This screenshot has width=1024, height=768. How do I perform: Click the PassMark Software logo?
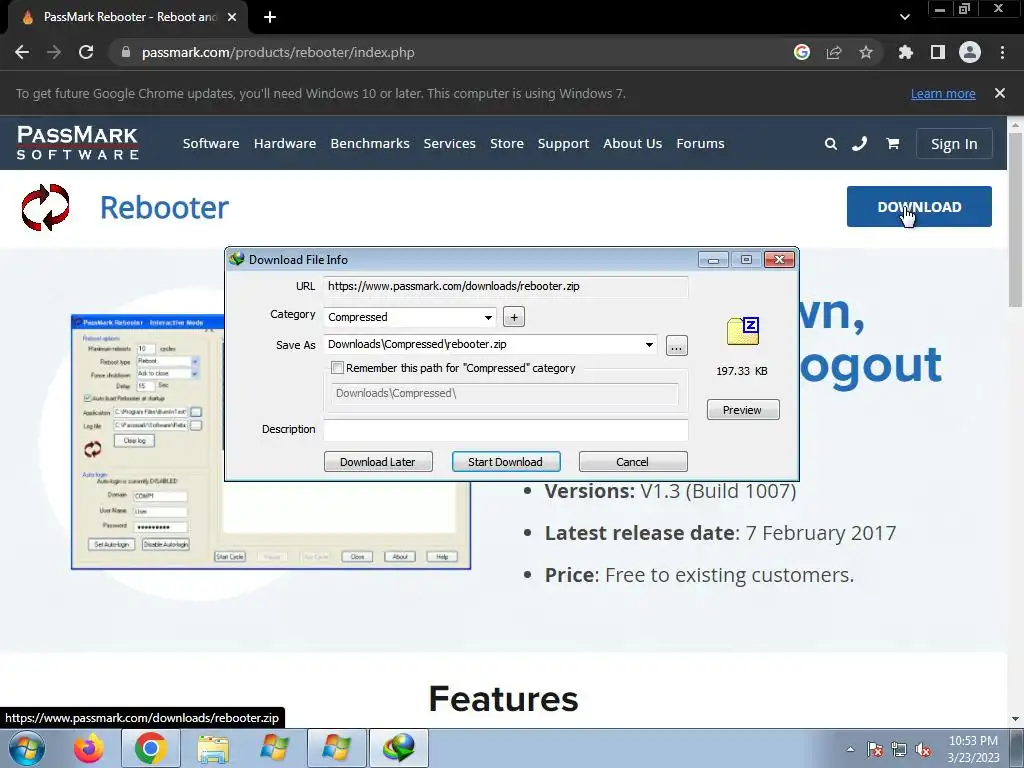point(78,143)
